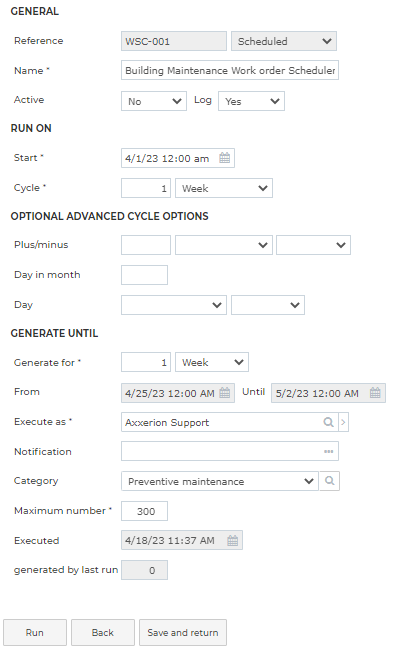
Task: Open first Day dropdown
Action: click(174, 305)
